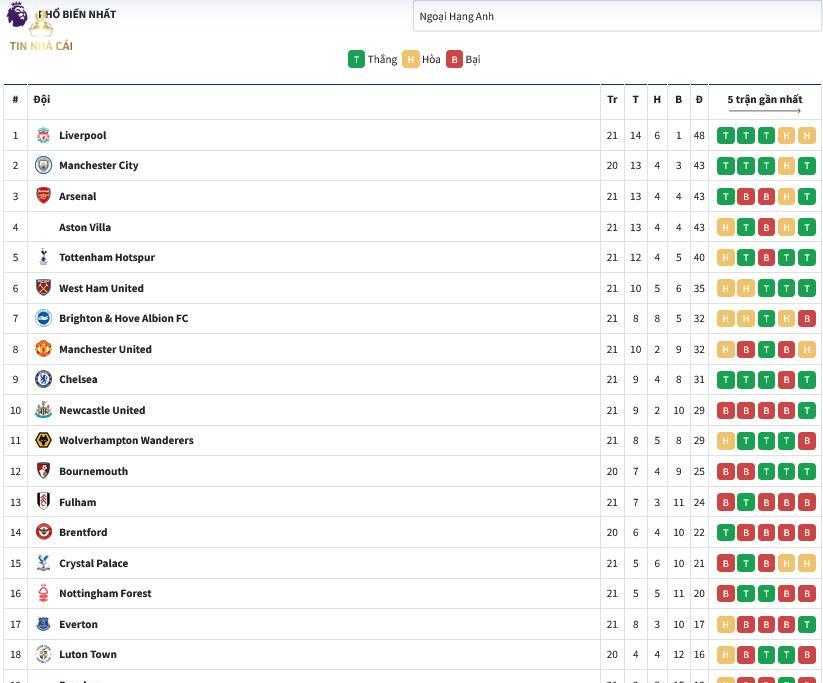
Task: Click the 5 trận gần nhất header
Action: point(764,99)
